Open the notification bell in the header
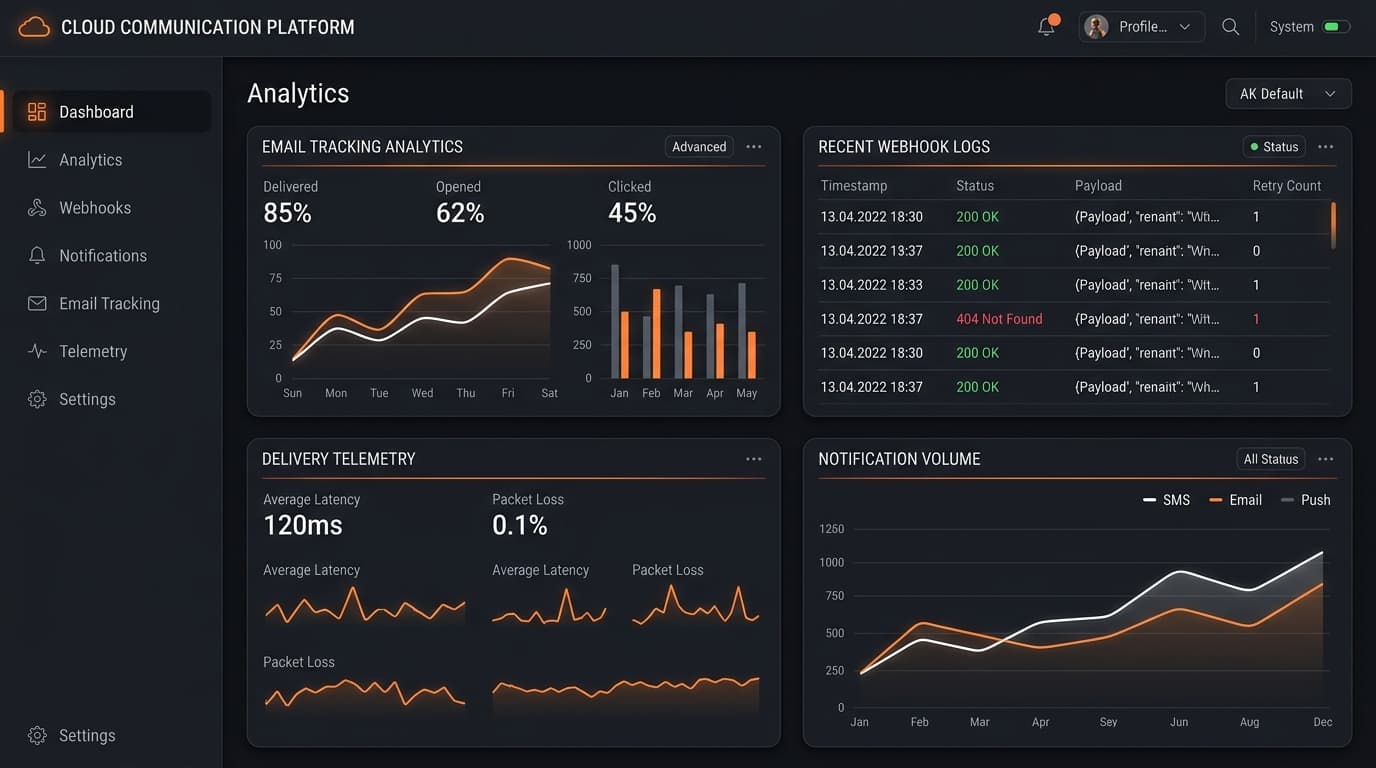This screenshot has height=768, width=1376. point(1047,26)
